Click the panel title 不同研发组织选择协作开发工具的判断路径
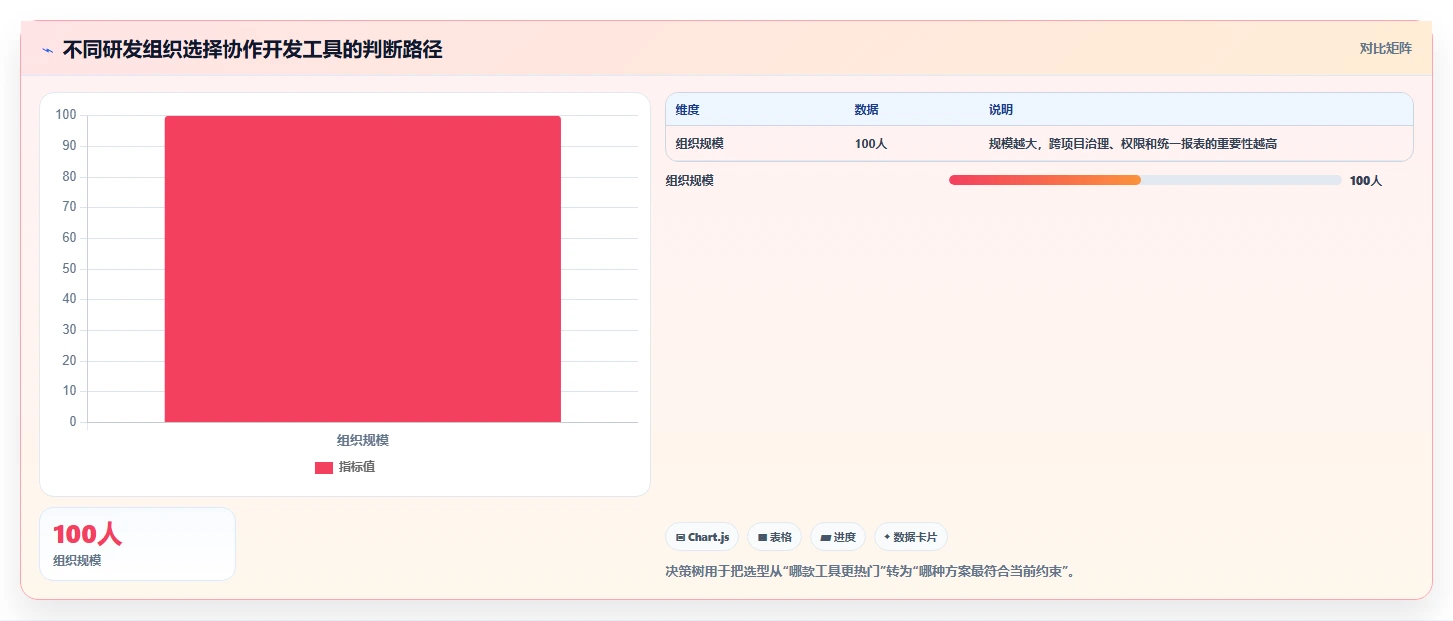The image size is (1453, 621). point(252,50)
